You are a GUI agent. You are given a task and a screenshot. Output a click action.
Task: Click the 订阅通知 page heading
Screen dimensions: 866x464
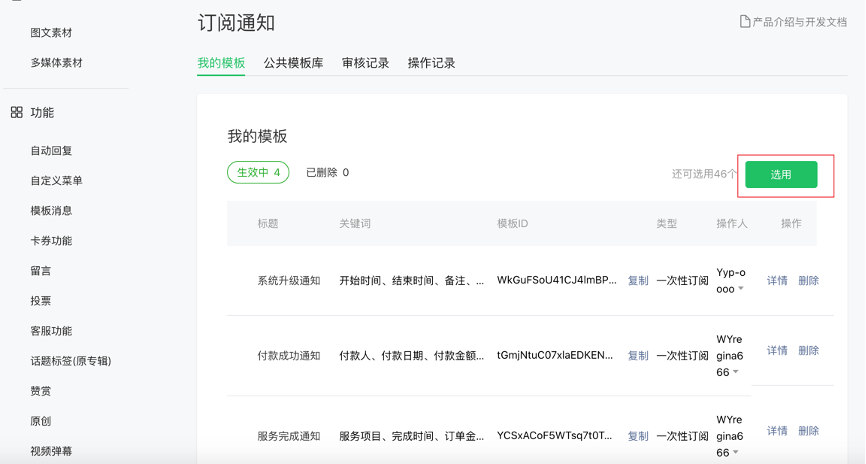(x=236, y=23)
